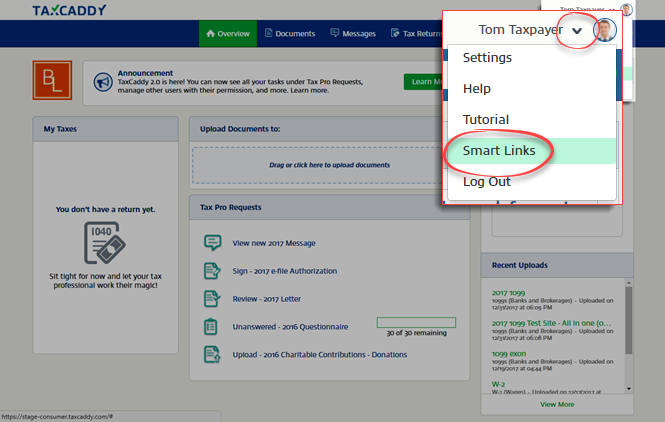Expand the Tom Taxpayer dropdown chevron

pos(576,31)
